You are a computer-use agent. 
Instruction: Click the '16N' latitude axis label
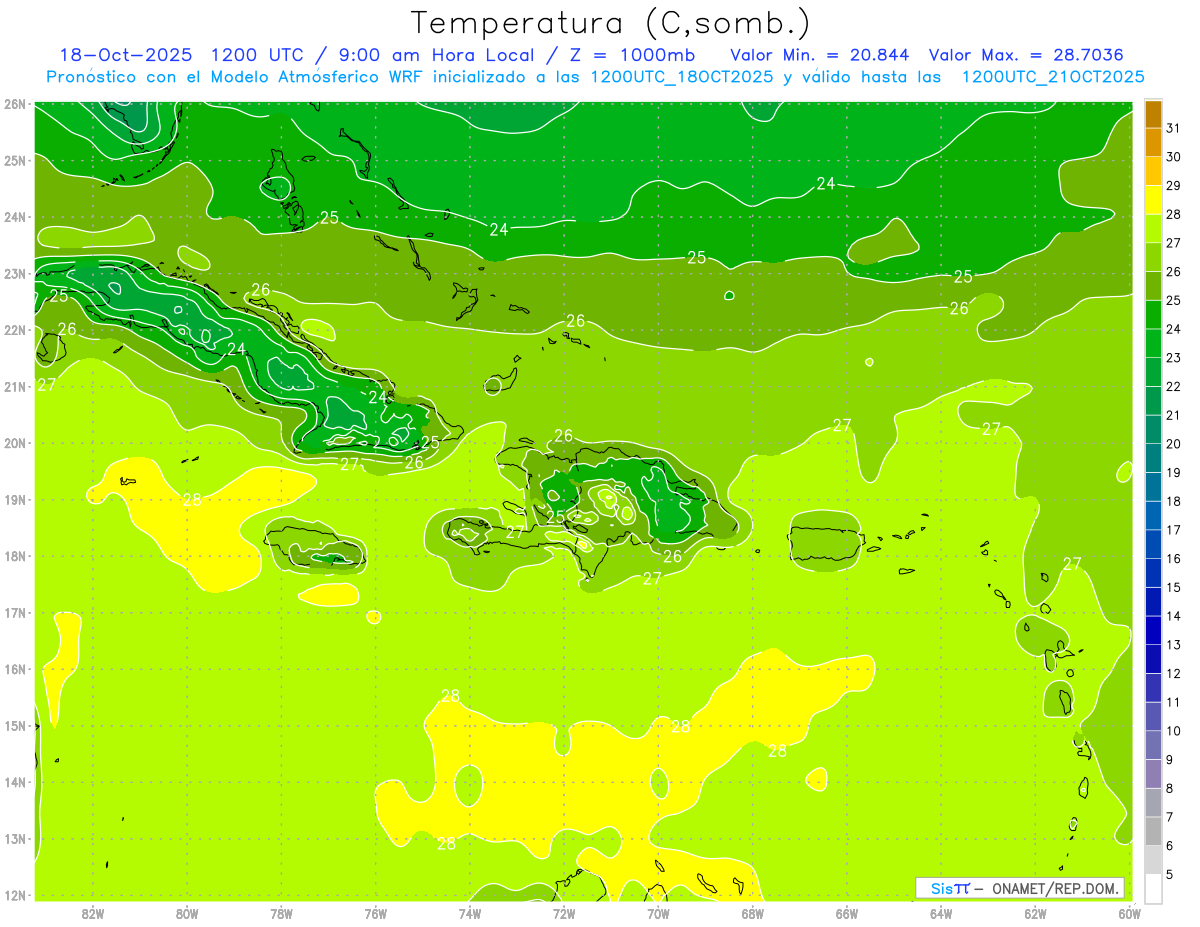pos(15,669)
